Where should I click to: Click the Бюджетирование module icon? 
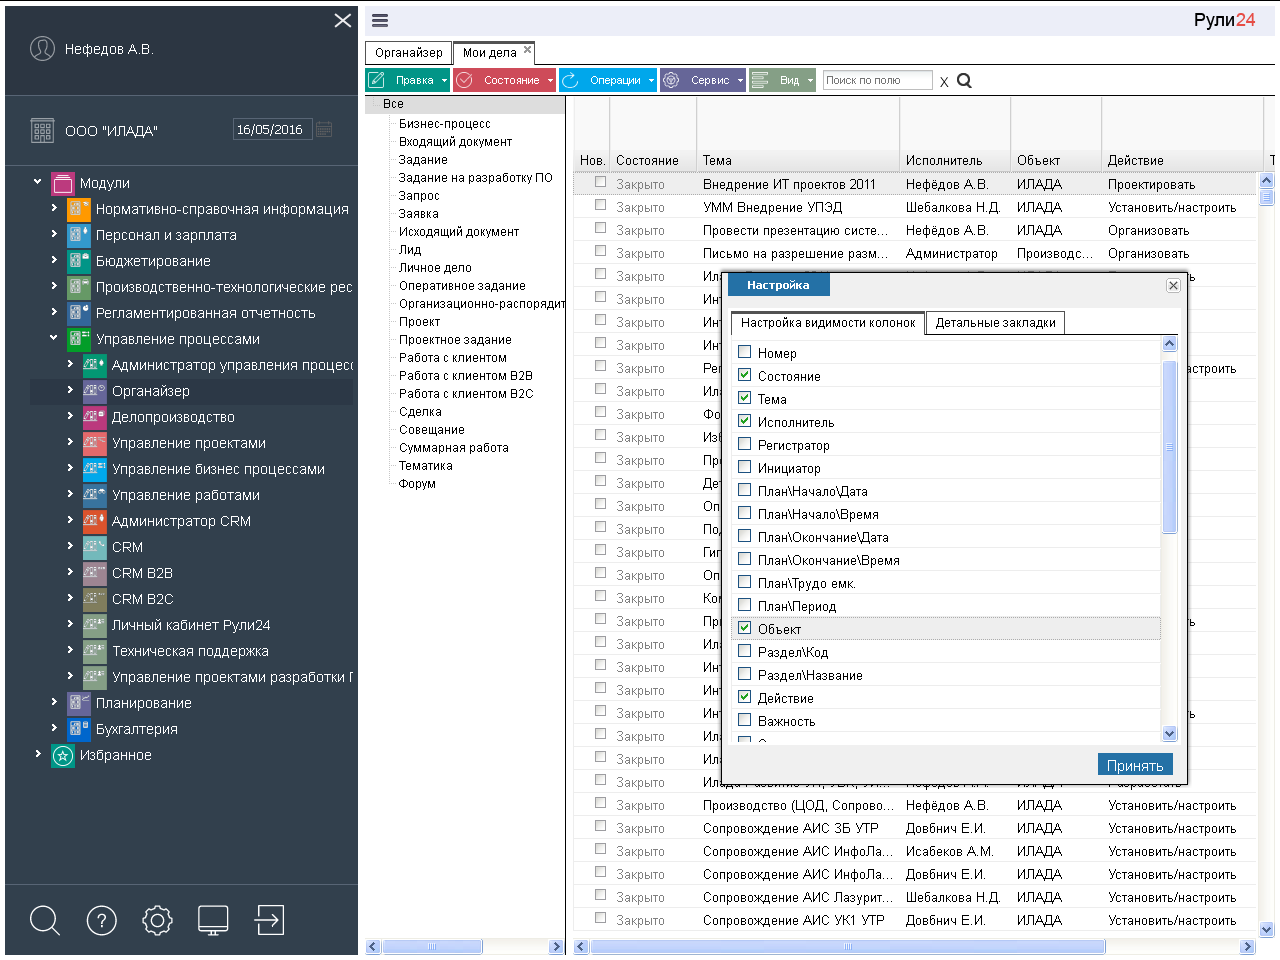pyautogui.click(x=79, y=261)
